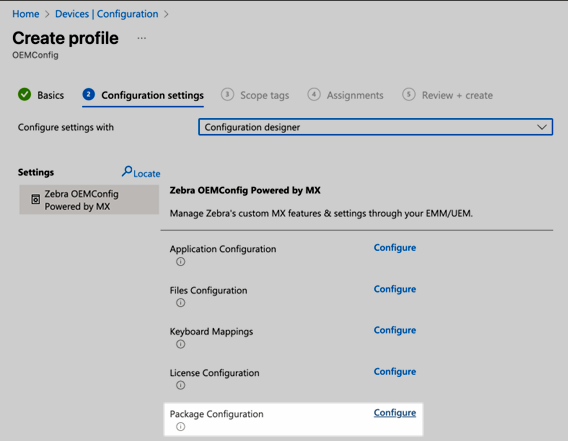Click the Locate magnifier icon

point(127,171)
